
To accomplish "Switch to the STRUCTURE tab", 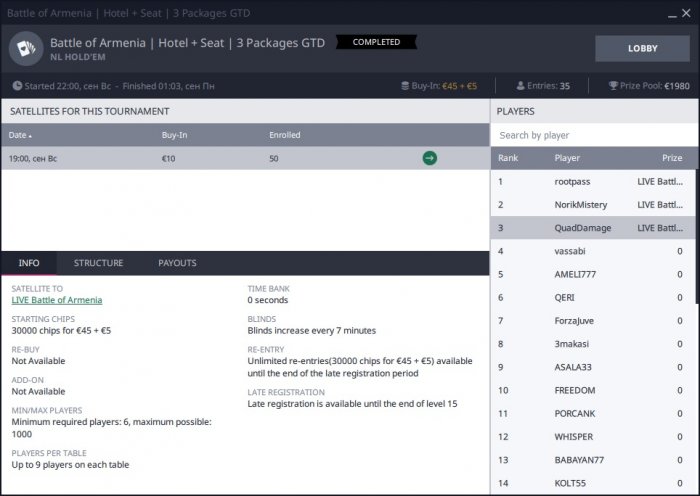I will (x=98, y=263).
